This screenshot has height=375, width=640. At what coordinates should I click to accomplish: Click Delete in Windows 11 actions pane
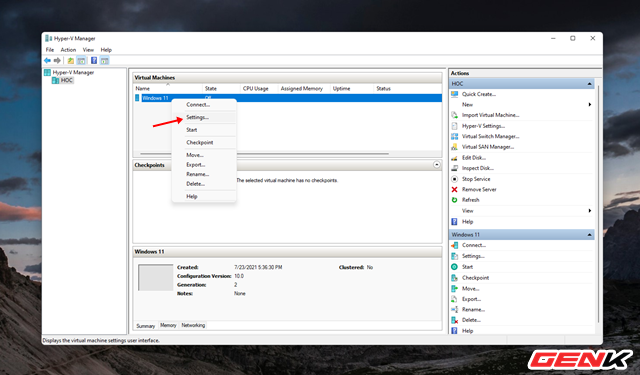[471, 320]
